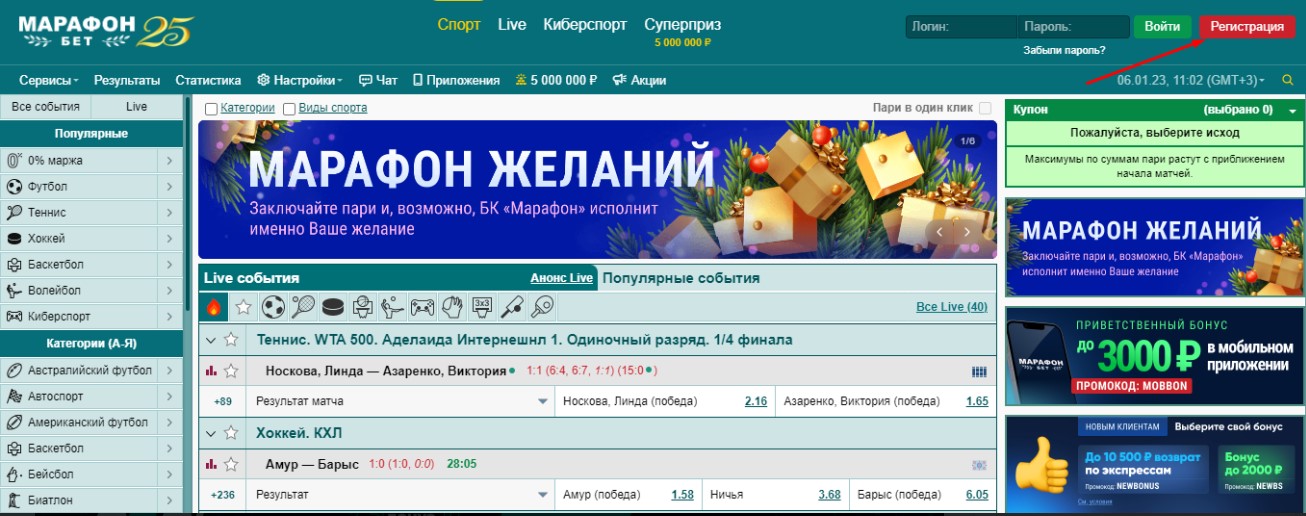Favorite the Амур — Барыс match star
Image resolution: width=1306 pixels, height=516 pixels.
pyautogui.click(x=231, y=464)
